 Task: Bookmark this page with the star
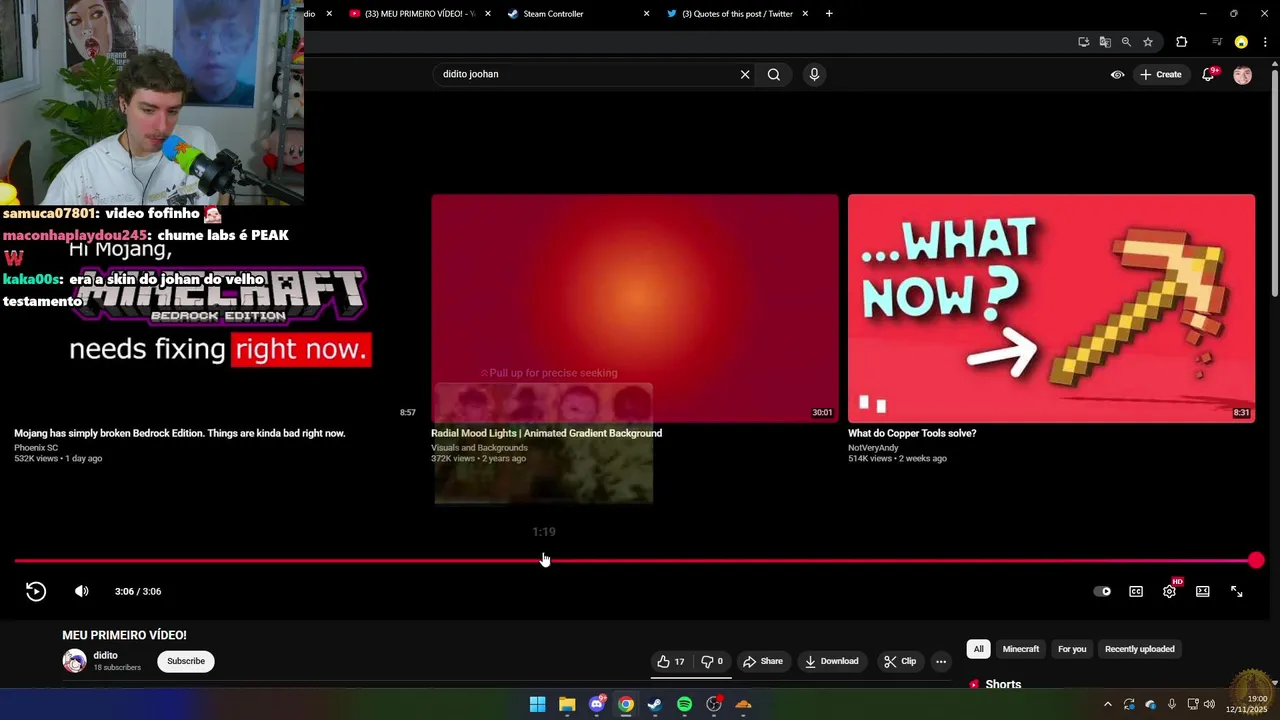pos(1148,42)
